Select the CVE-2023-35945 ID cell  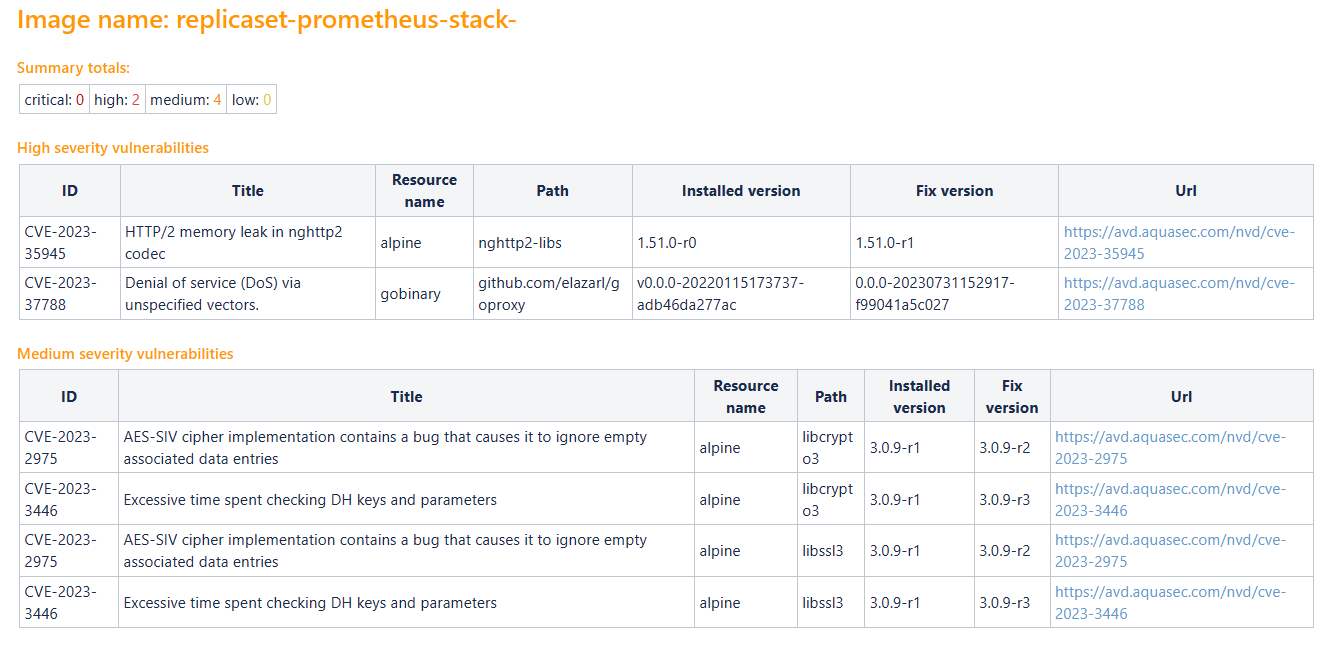68,242
